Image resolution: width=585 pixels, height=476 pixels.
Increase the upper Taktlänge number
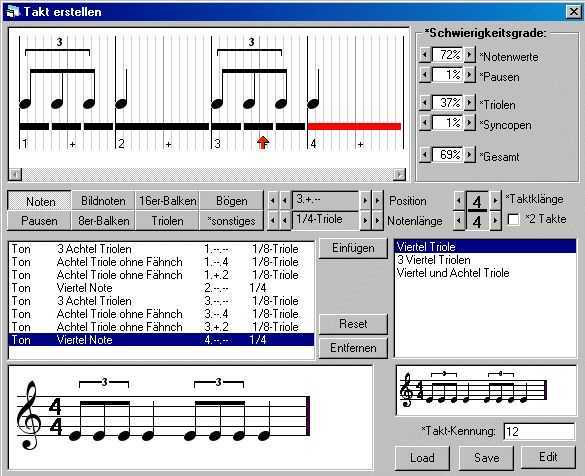click(495, 201)
